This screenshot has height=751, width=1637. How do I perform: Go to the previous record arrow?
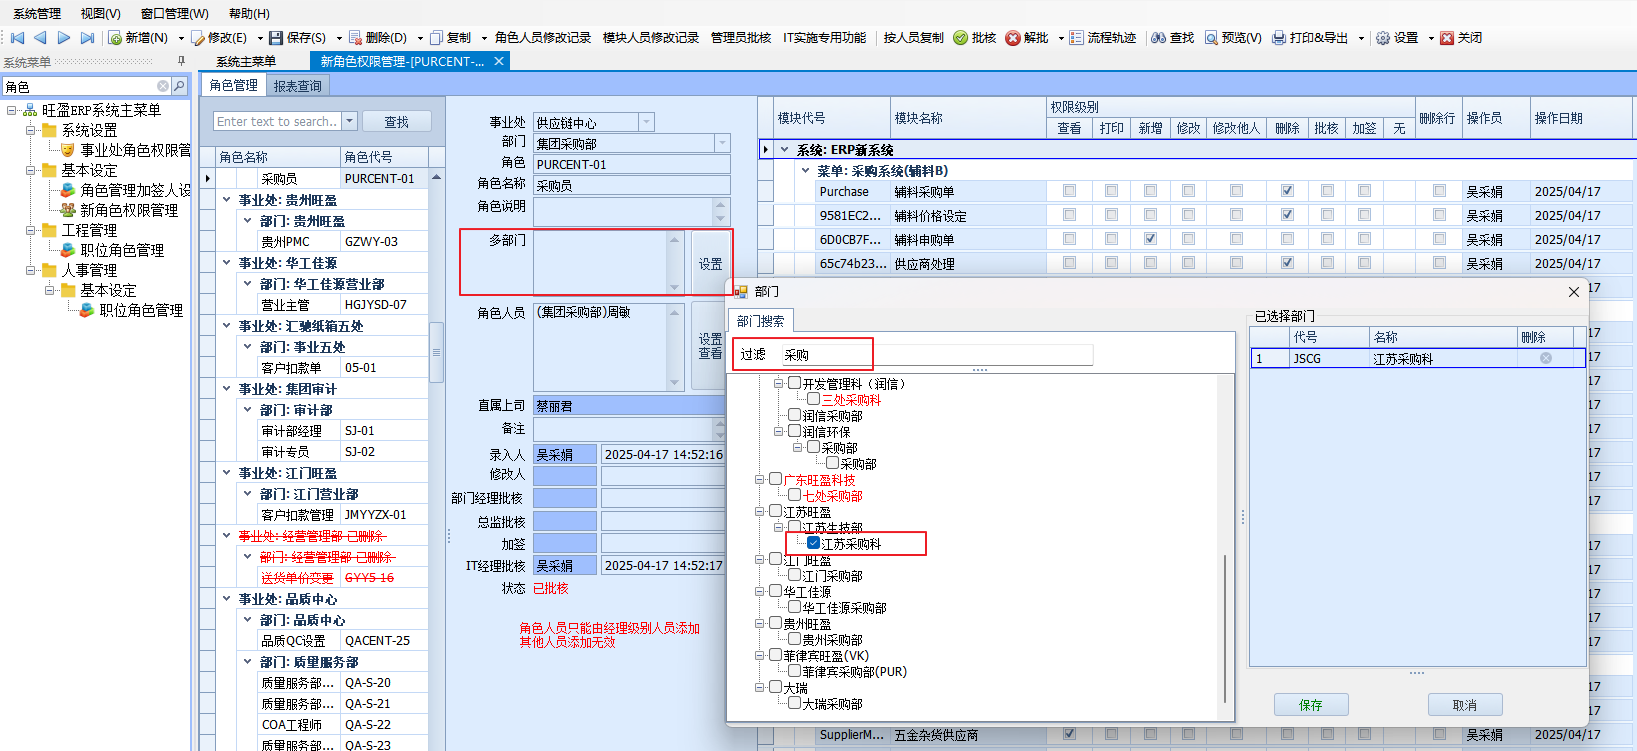40,38
